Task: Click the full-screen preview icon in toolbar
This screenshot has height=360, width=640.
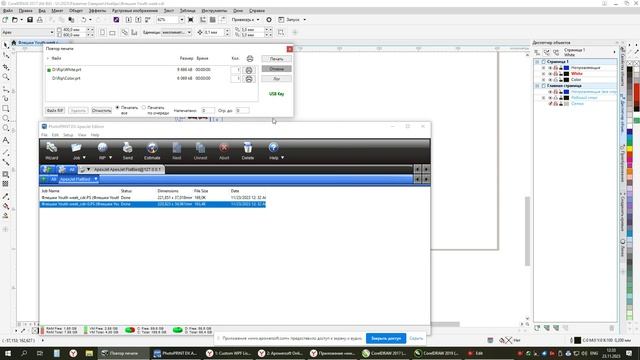Action: (x=191, y=20)
